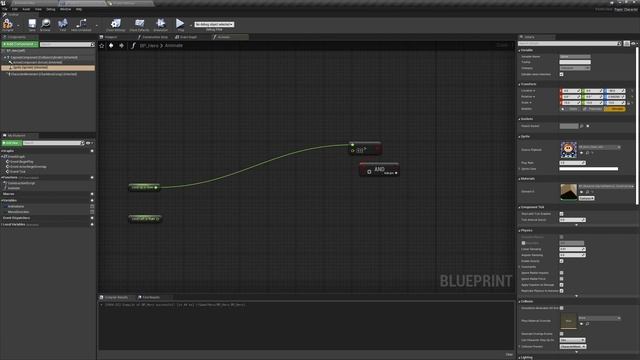
Task: Open the variable Category dropdown
Action: (575, 68)
